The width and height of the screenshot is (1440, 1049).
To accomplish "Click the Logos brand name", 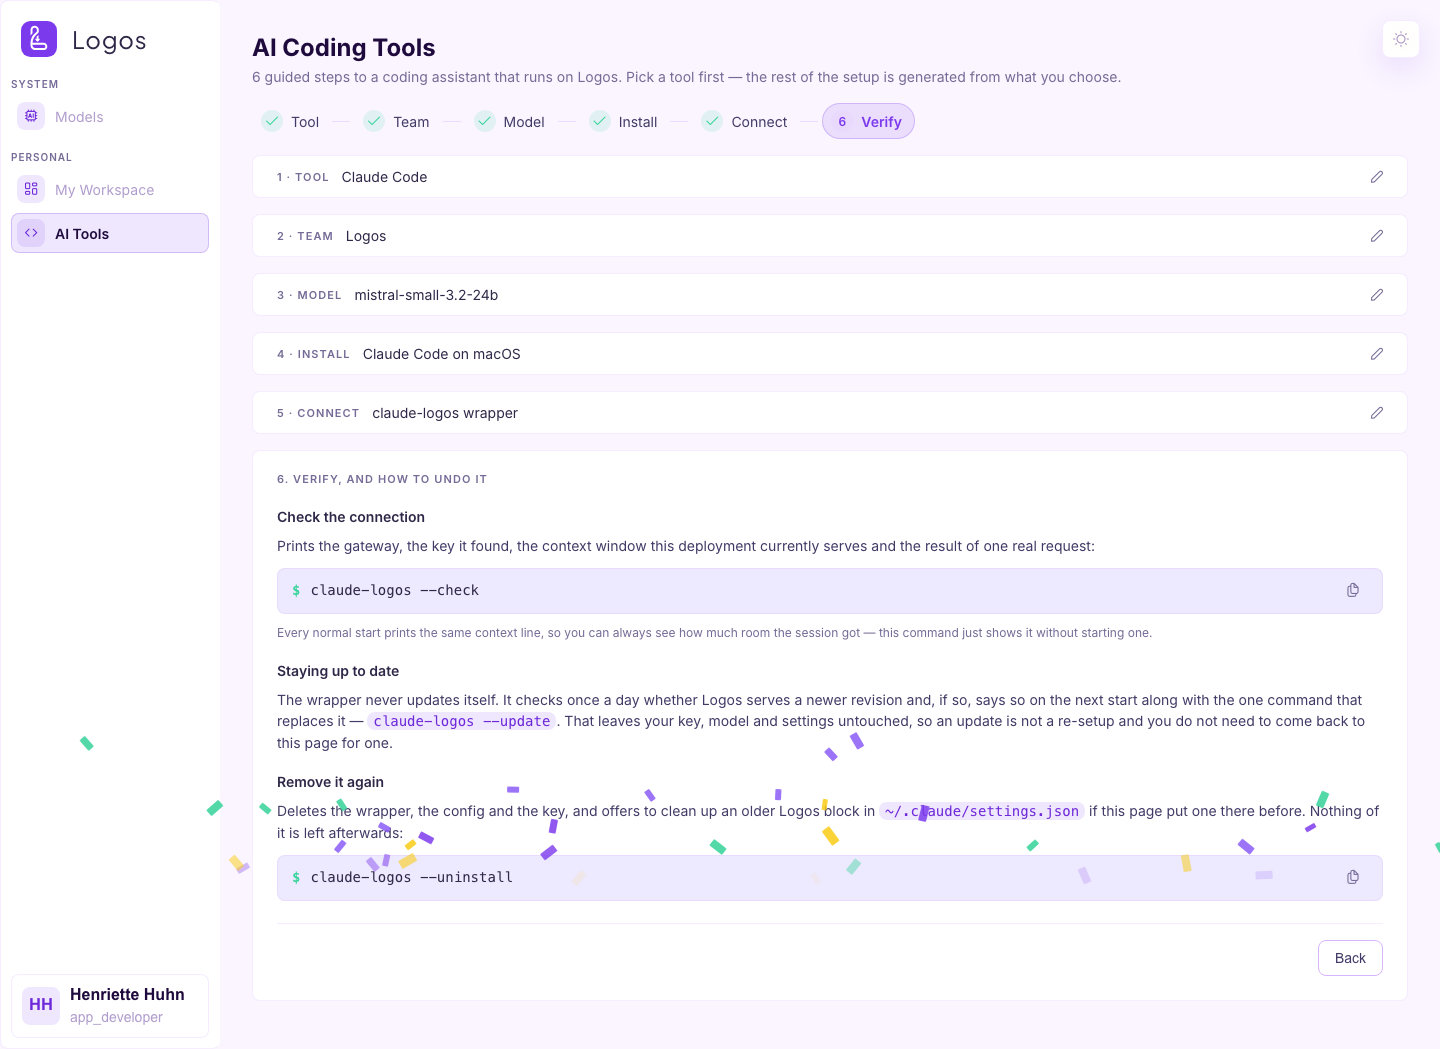I will point(109,40).
